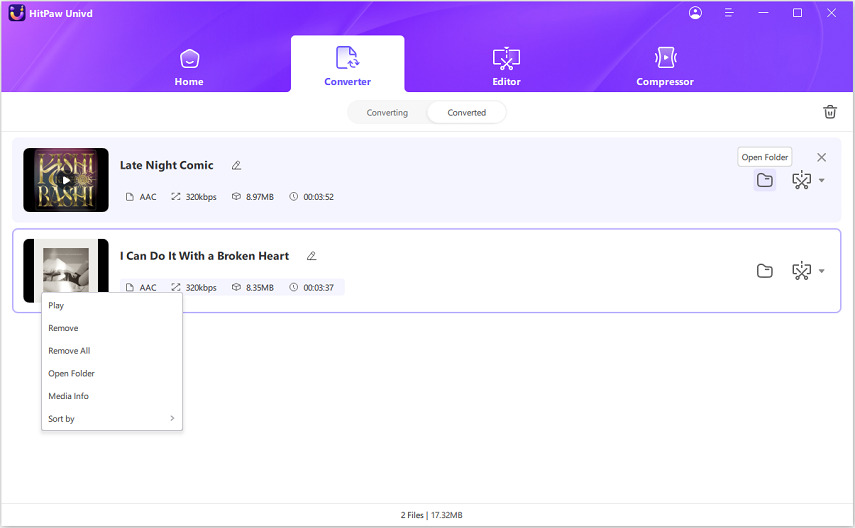Open folder for Late Night Comic
The width and height of the screenshot is (855, 528).
click(764, 180)
